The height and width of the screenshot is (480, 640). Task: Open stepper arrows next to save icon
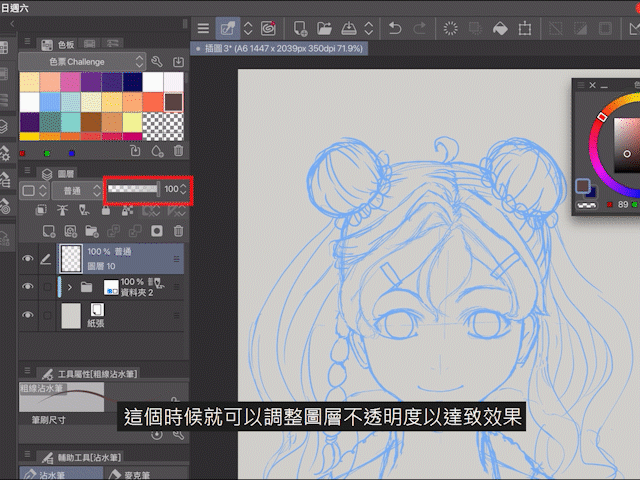point(369,29)
